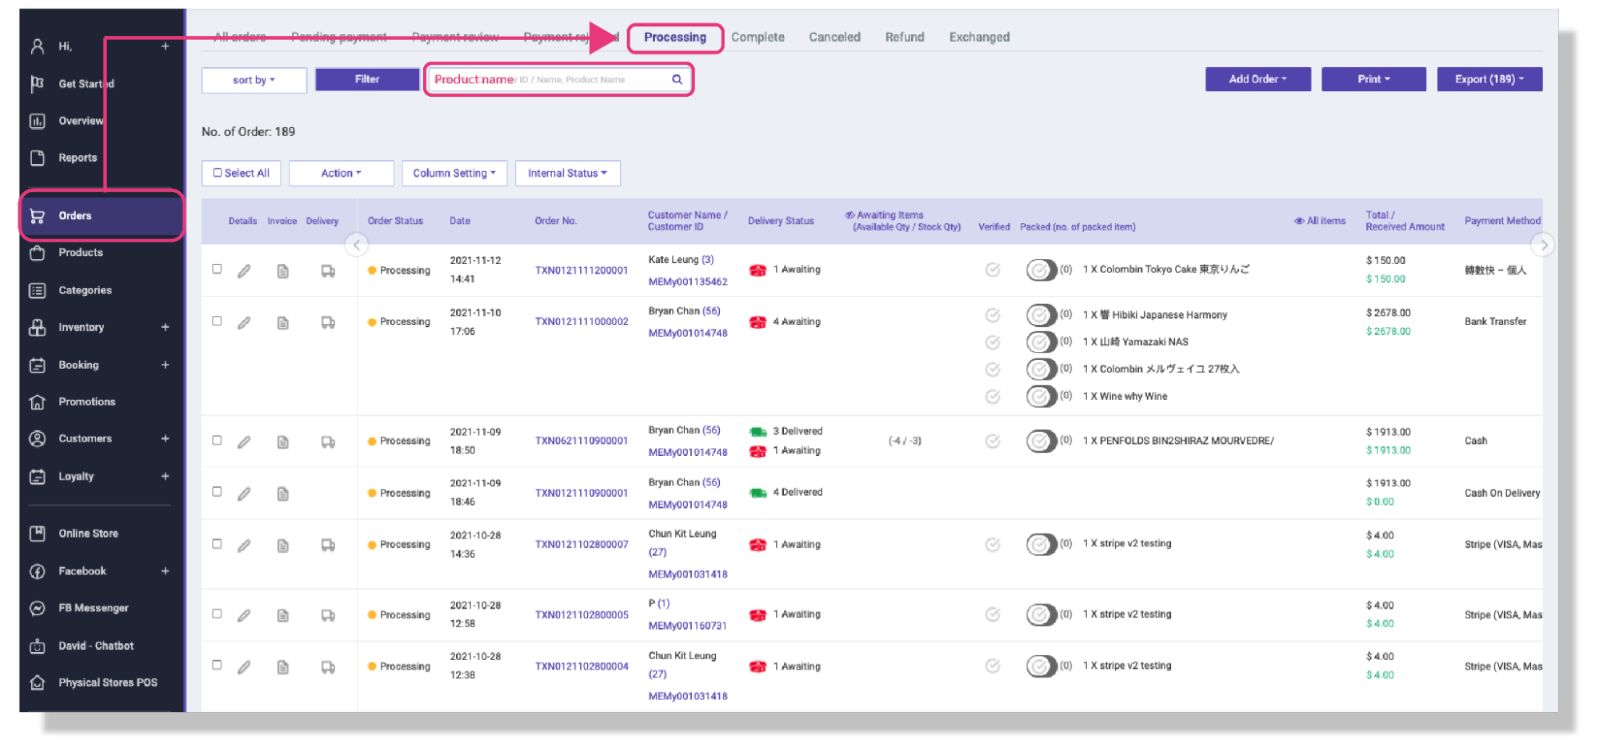Click the Reports document icon in sidebar
Viewport: 1599px width, 744px height.
pos(37,158)
